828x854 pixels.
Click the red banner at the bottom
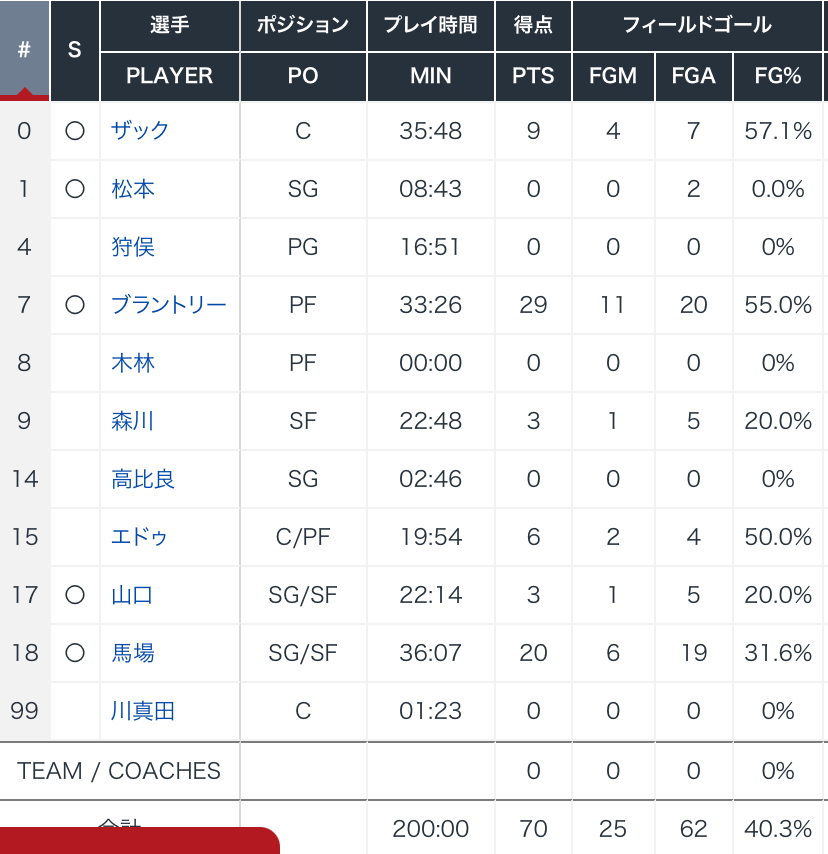pos(139,840)
